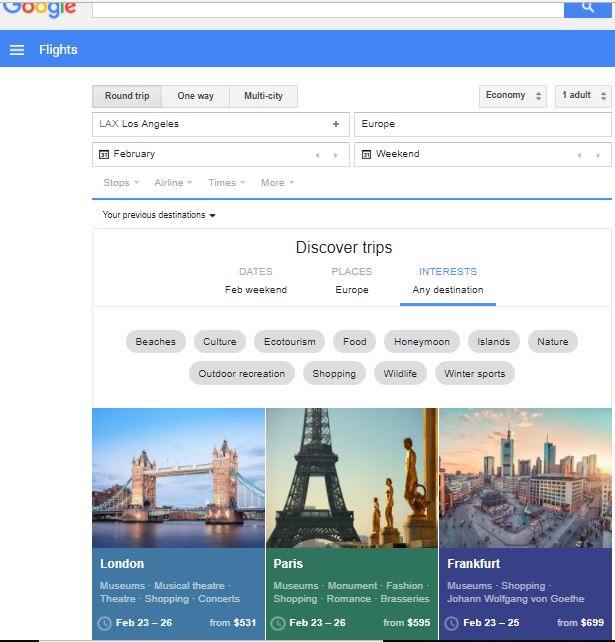Click calendar icon in February field
This screenshot has width=615, height=642.
point(104,154)
